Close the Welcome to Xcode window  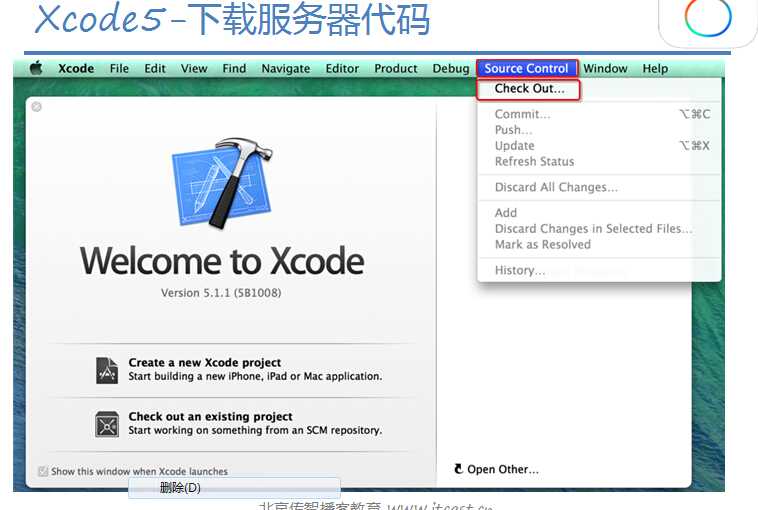[36, 107]
